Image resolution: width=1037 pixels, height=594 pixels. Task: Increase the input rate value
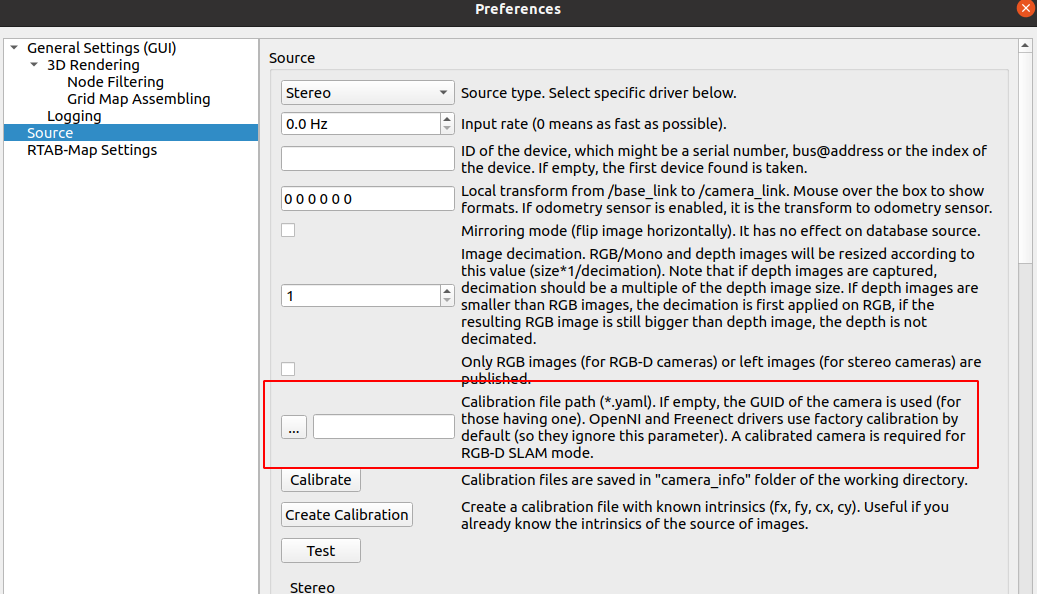coord(446,119)
